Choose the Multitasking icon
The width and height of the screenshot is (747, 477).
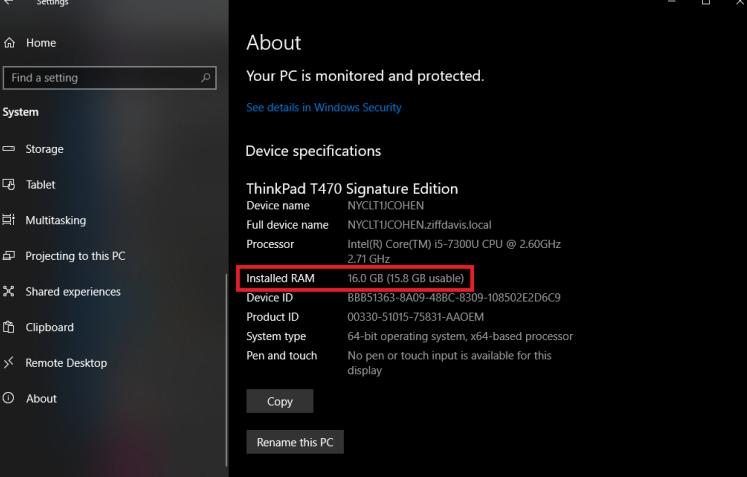coord(9,220)
